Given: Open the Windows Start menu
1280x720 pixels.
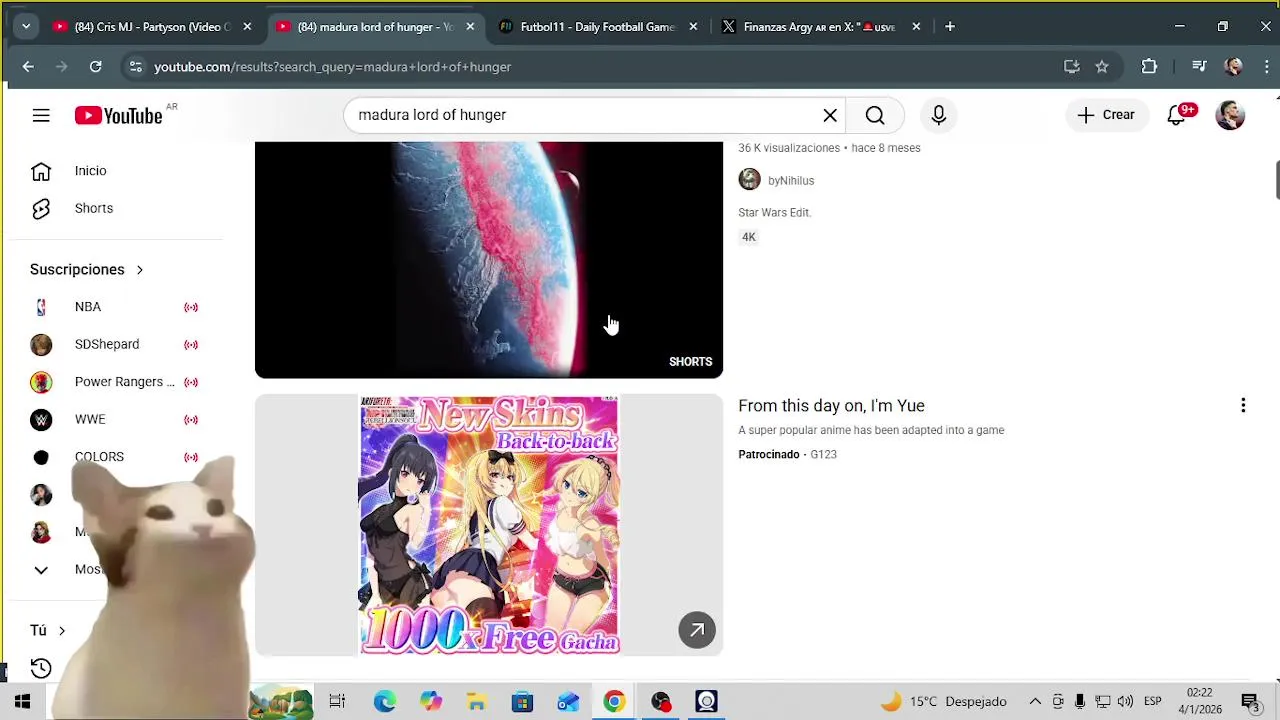Looking at the screenshot, I should 22,702.
